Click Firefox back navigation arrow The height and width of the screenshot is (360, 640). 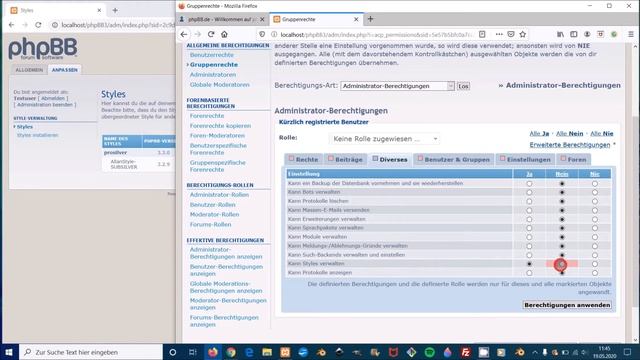pos(184,34)
